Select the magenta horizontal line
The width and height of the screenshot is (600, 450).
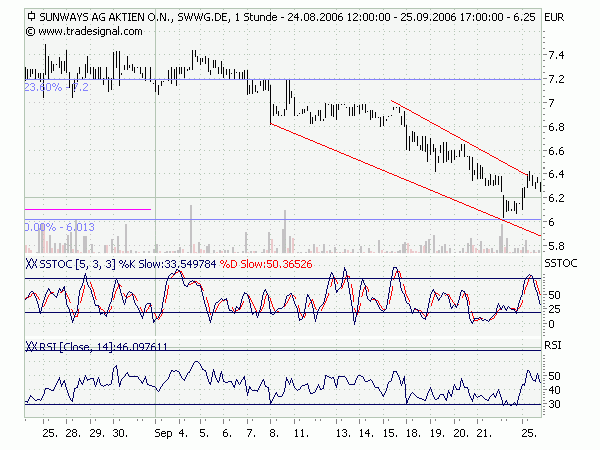point(88,209)
